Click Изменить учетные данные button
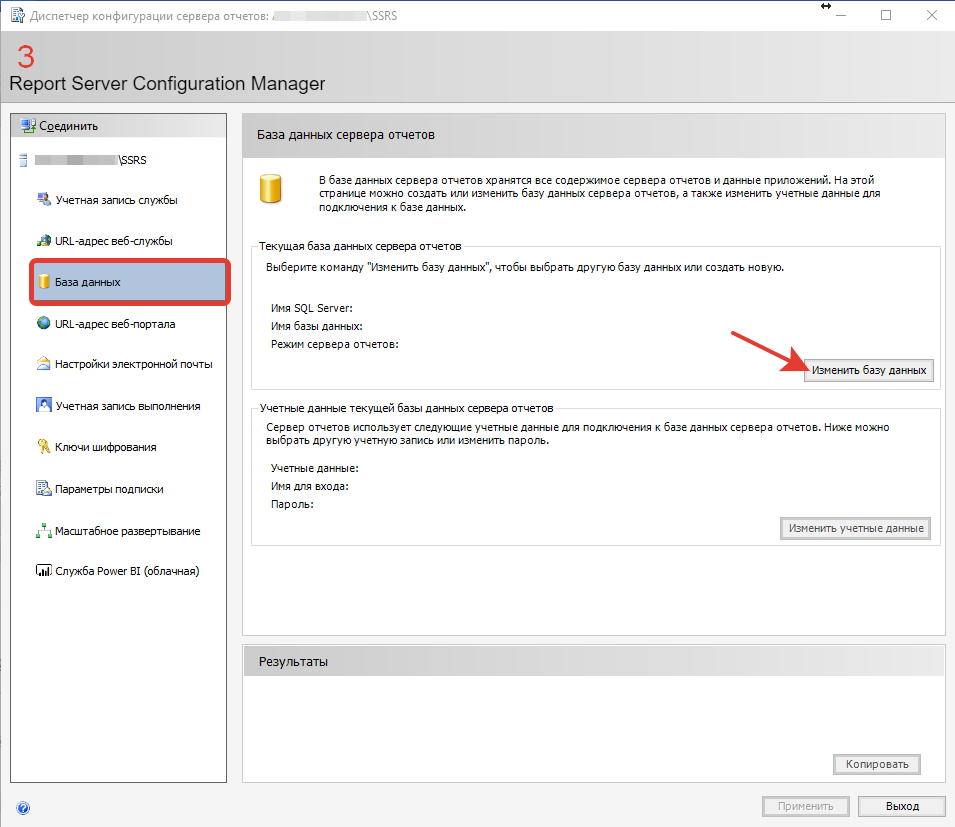This screenshot has width=955, height=827. click(x=856, y=528)
